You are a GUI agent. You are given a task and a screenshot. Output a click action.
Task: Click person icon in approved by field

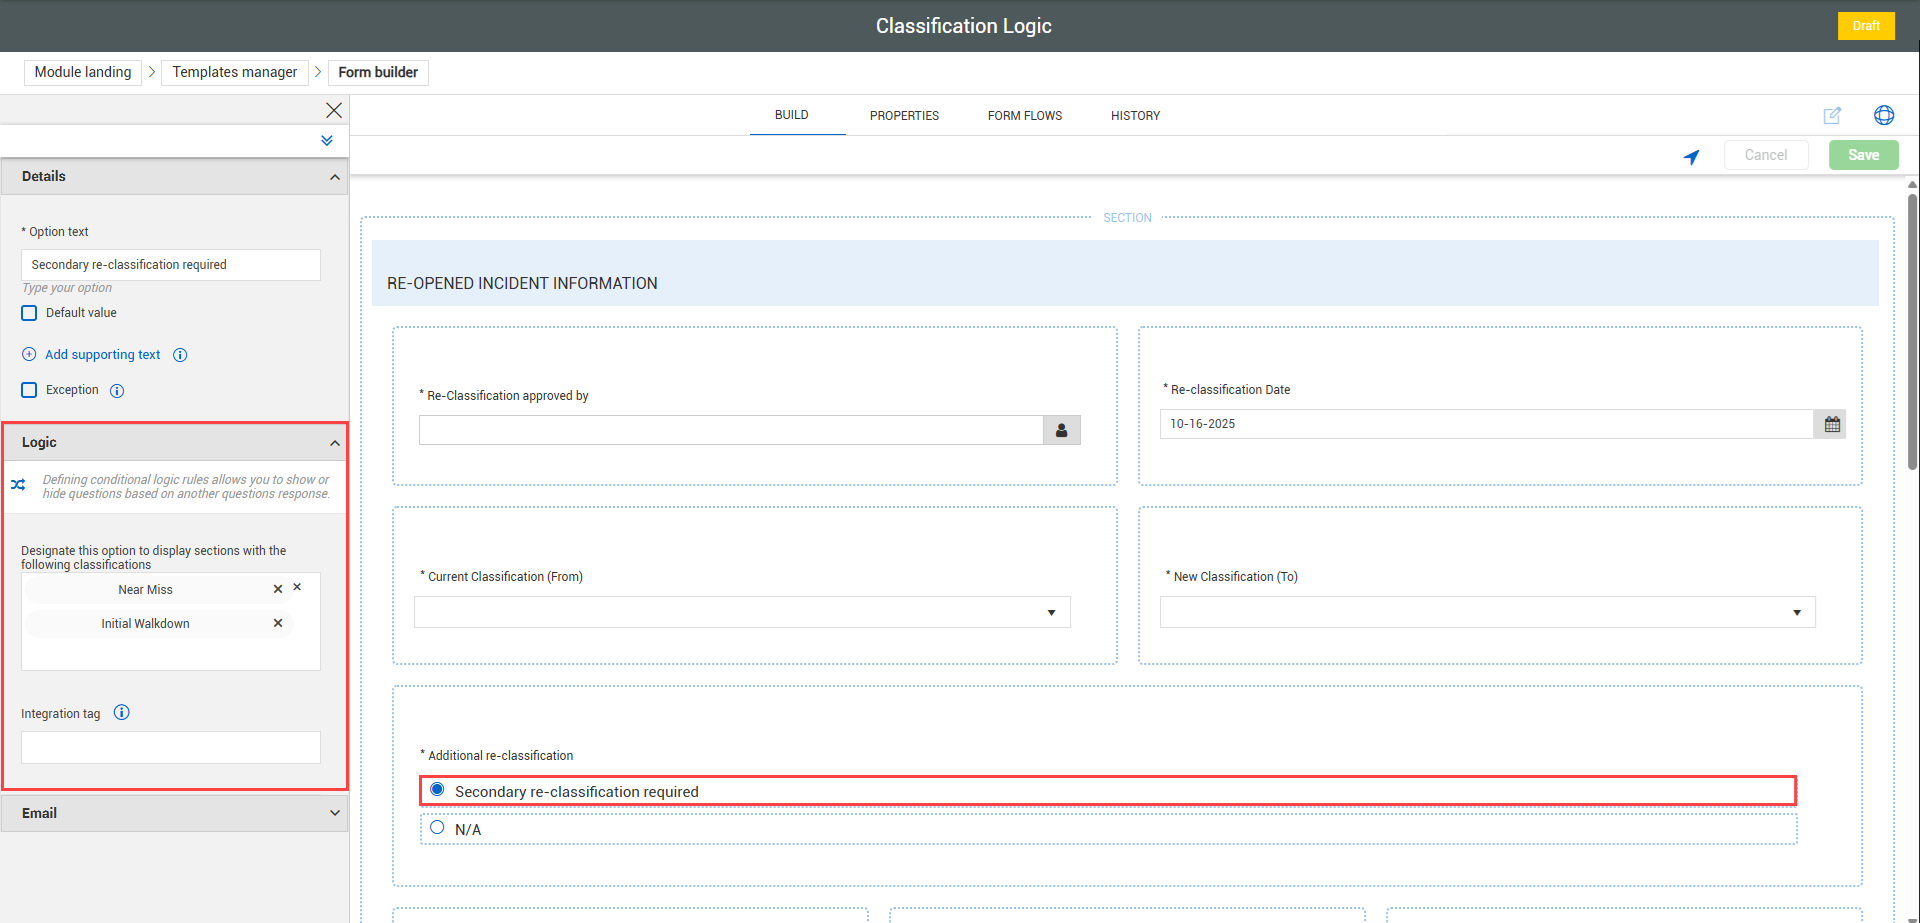click(1061, 430)
